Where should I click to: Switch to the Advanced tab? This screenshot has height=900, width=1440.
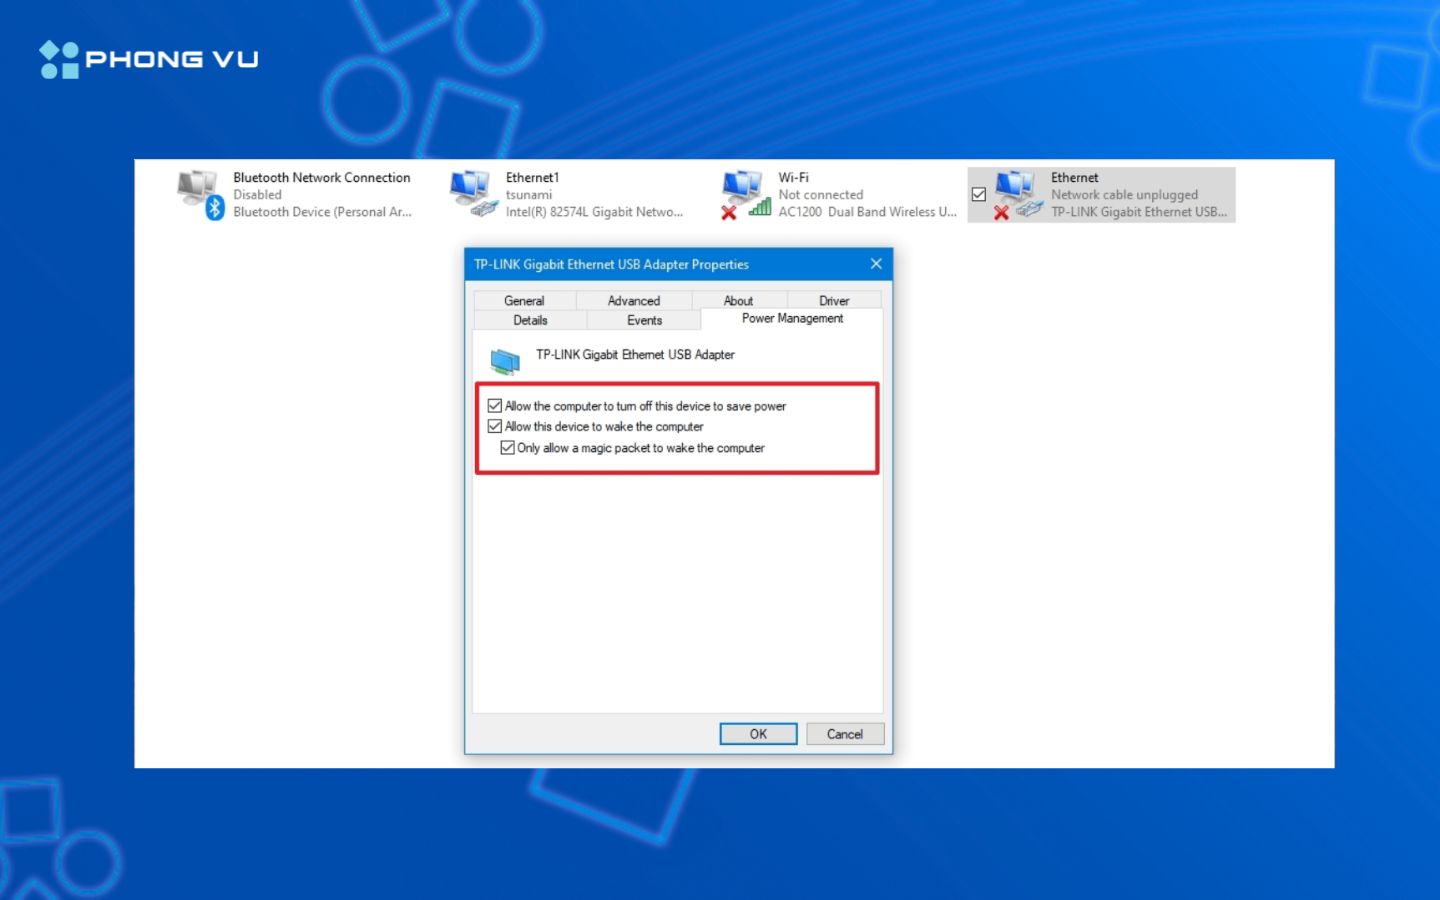(632, 300)
